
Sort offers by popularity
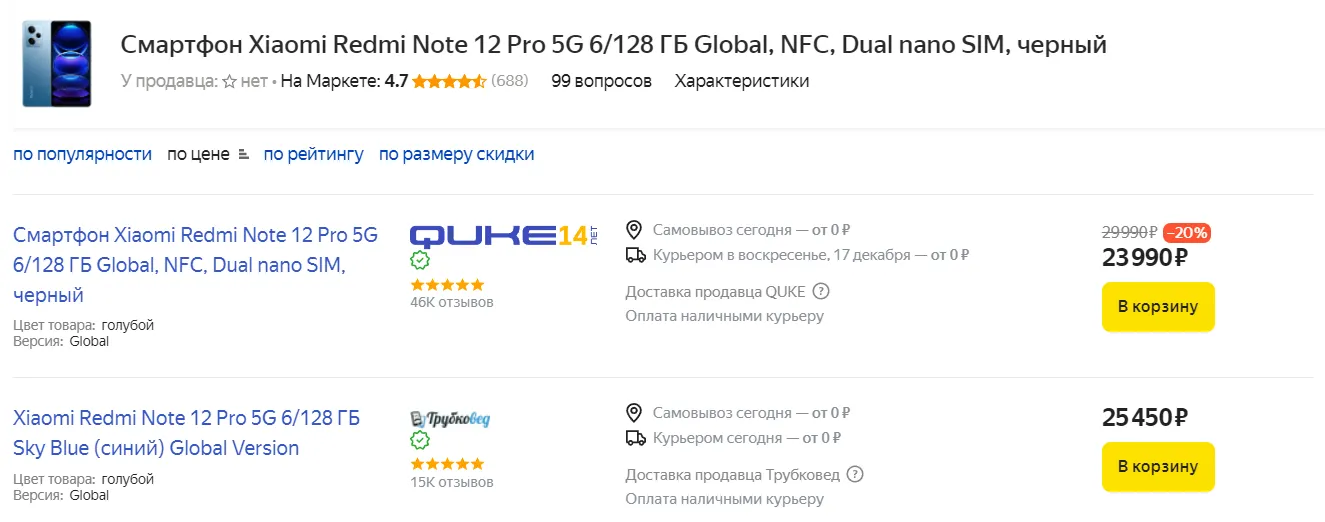pos(82,154)
